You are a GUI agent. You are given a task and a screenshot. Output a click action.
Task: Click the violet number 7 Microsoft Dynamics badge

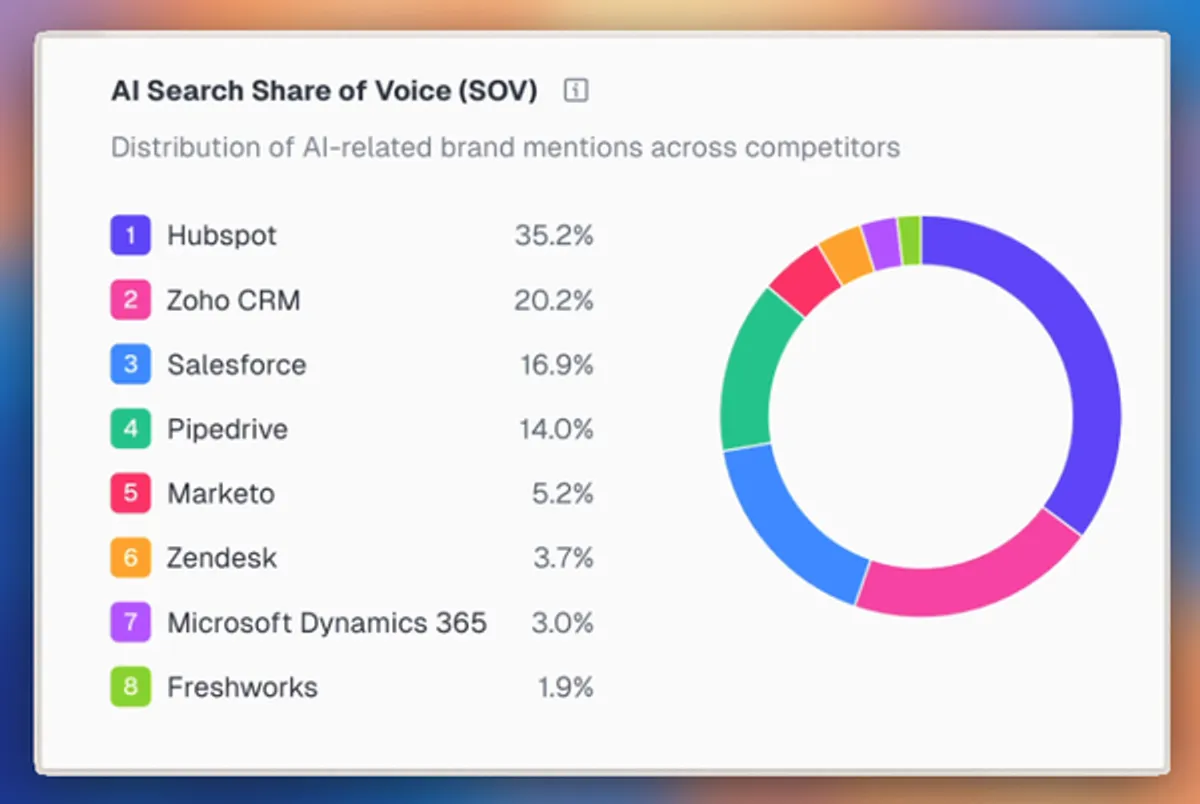point(130,623)
